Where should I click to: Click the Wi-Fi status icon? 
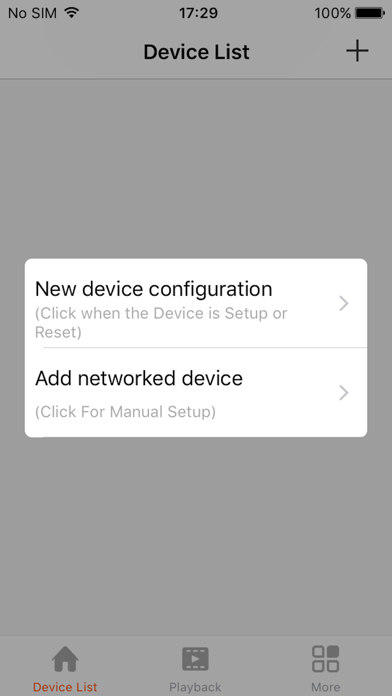click(71, 13)
